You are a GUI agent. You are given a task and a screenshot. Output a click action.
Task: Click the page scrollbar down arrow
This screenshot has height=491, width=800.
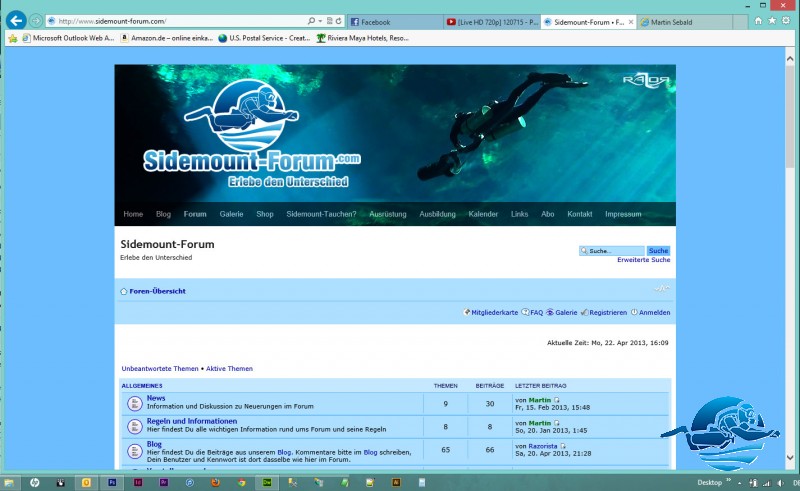pos(790,458)
